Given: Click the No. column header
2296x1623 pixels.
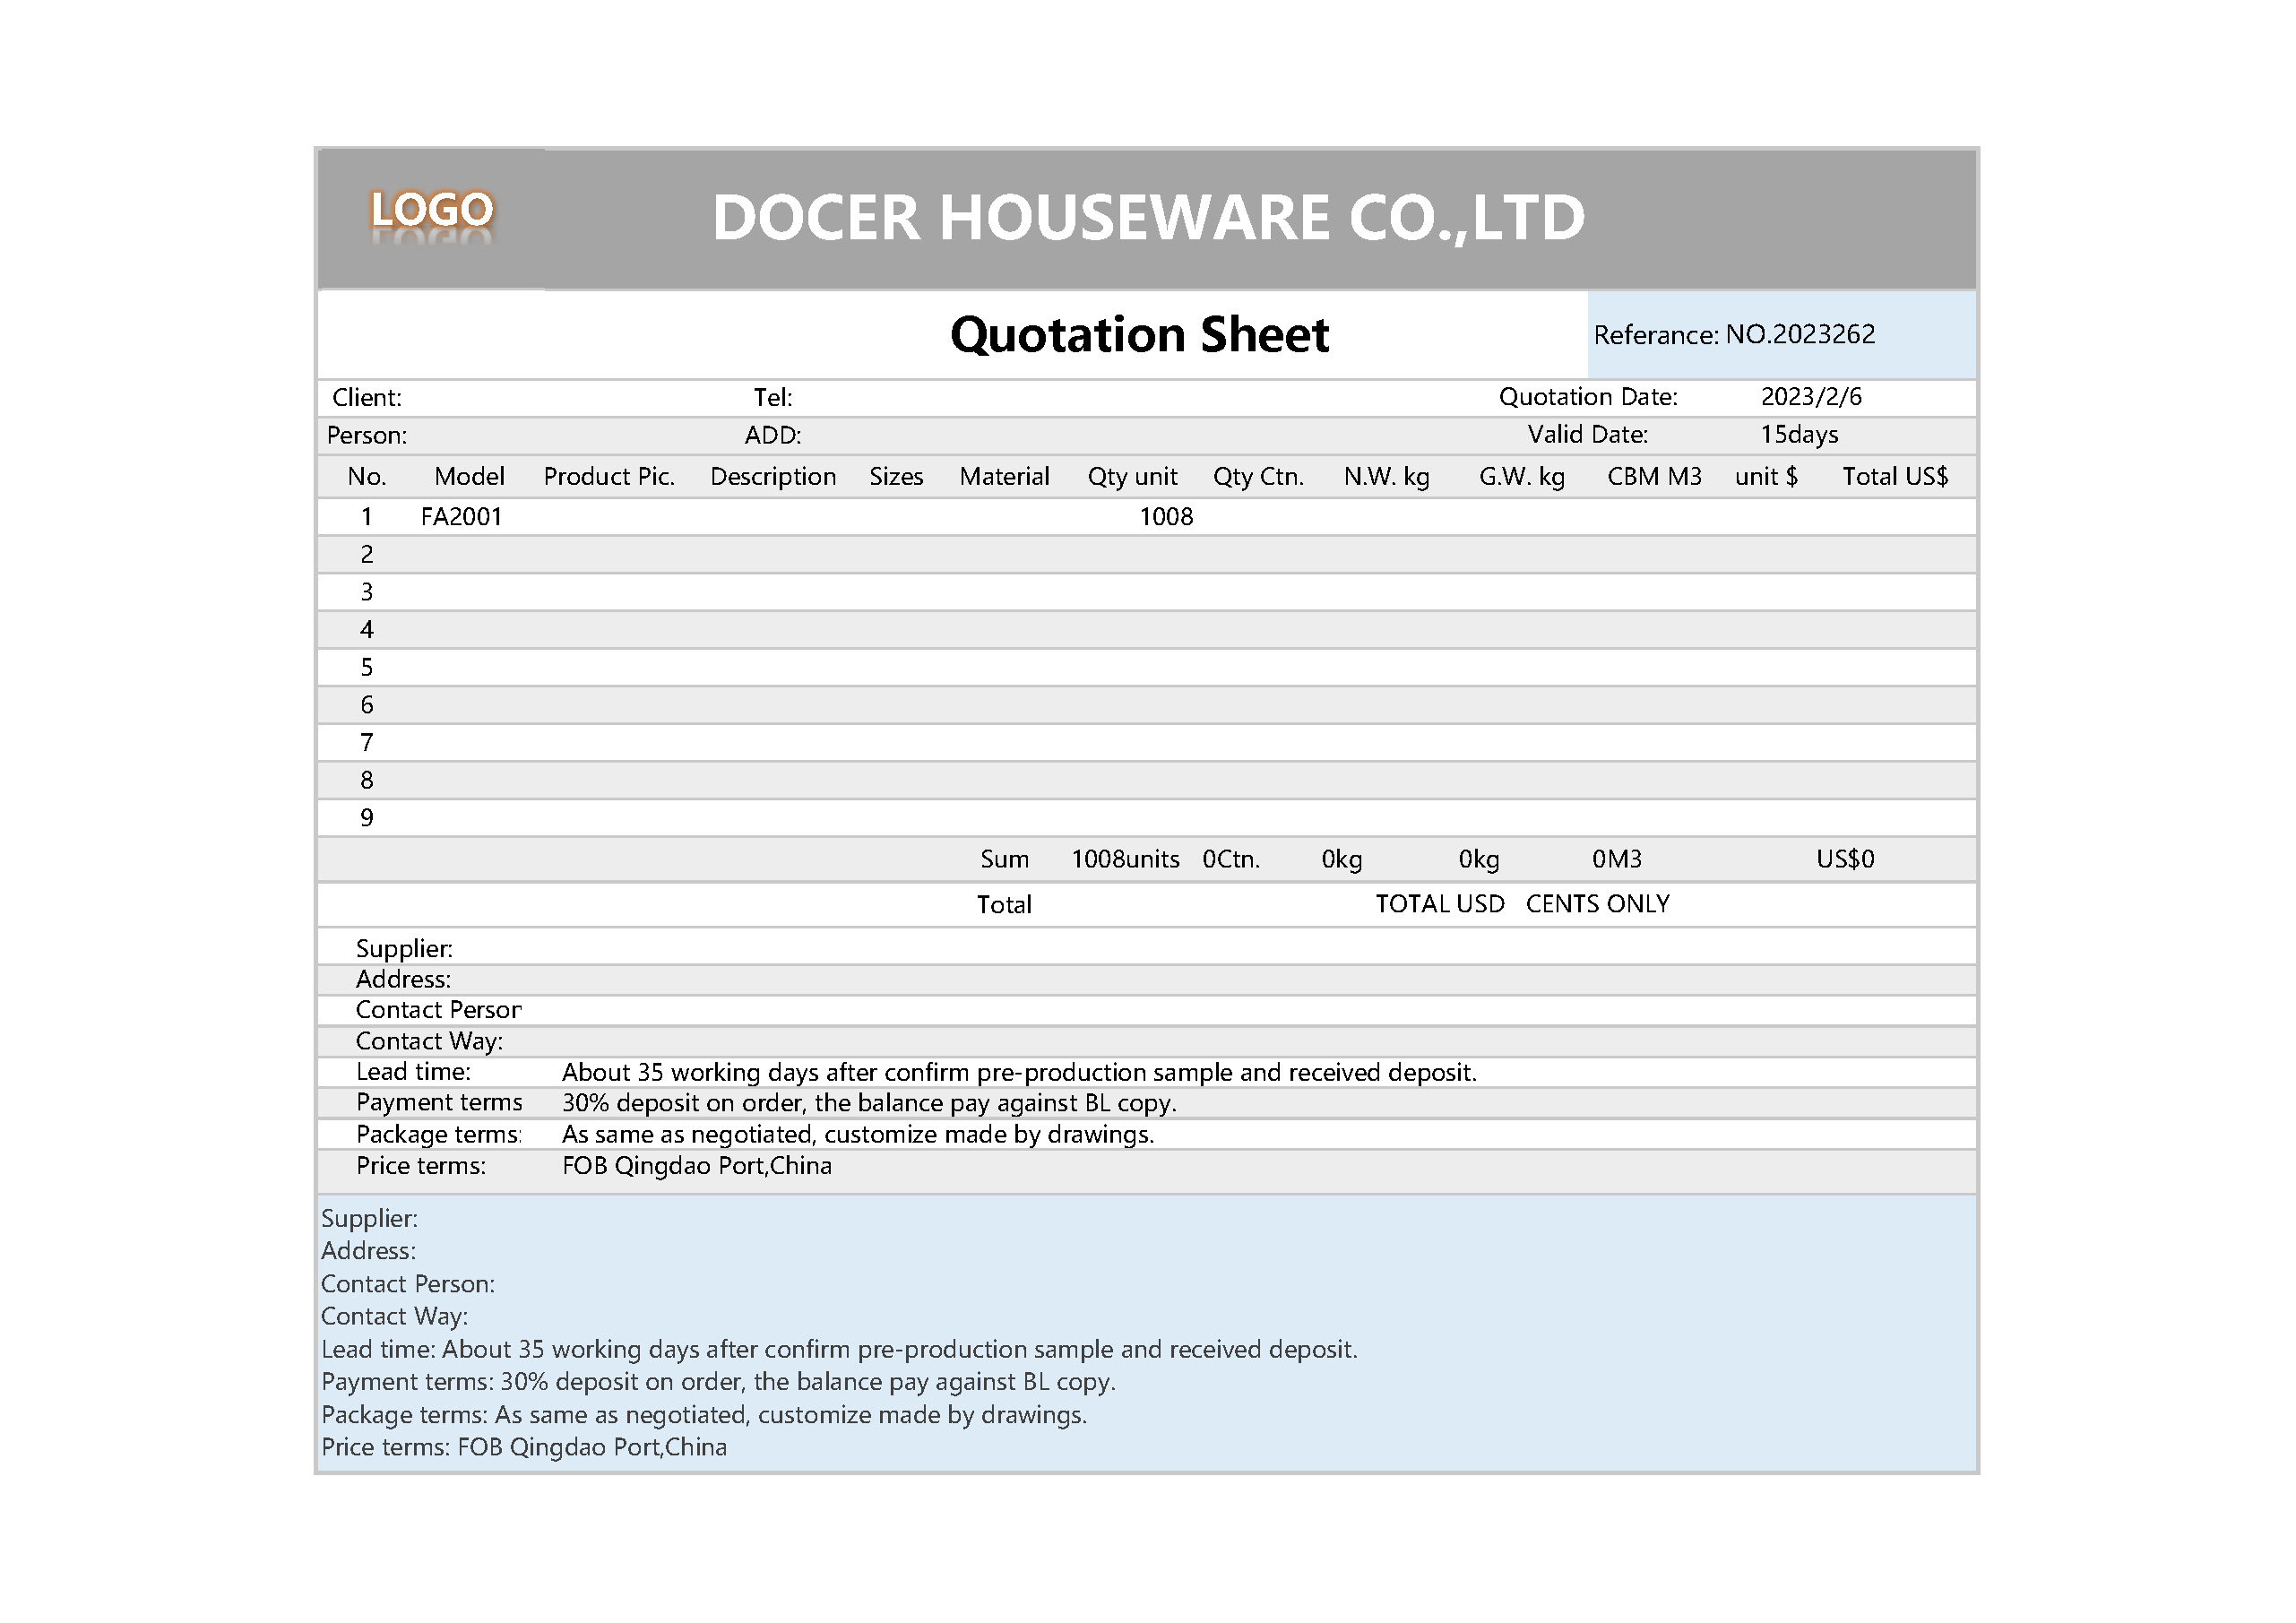Looking at the screenshot, I should click(x=367, y=477).
